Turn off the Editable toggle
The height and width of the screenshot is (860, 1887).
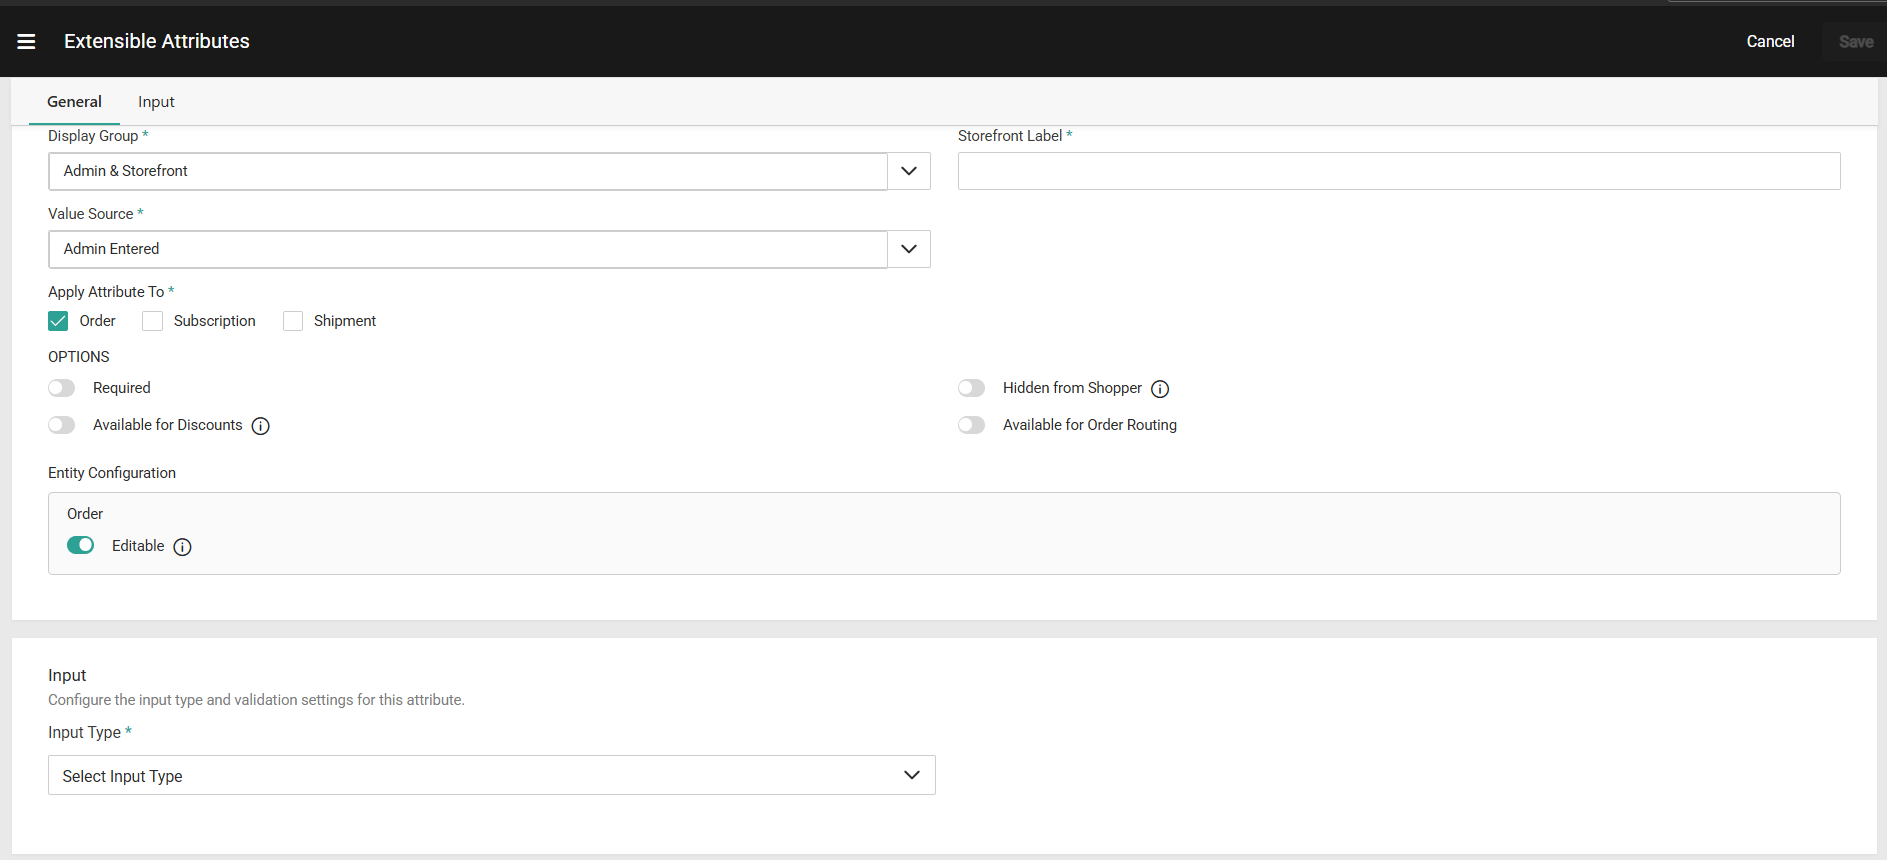pyautogui.click(x=81, y=545)
